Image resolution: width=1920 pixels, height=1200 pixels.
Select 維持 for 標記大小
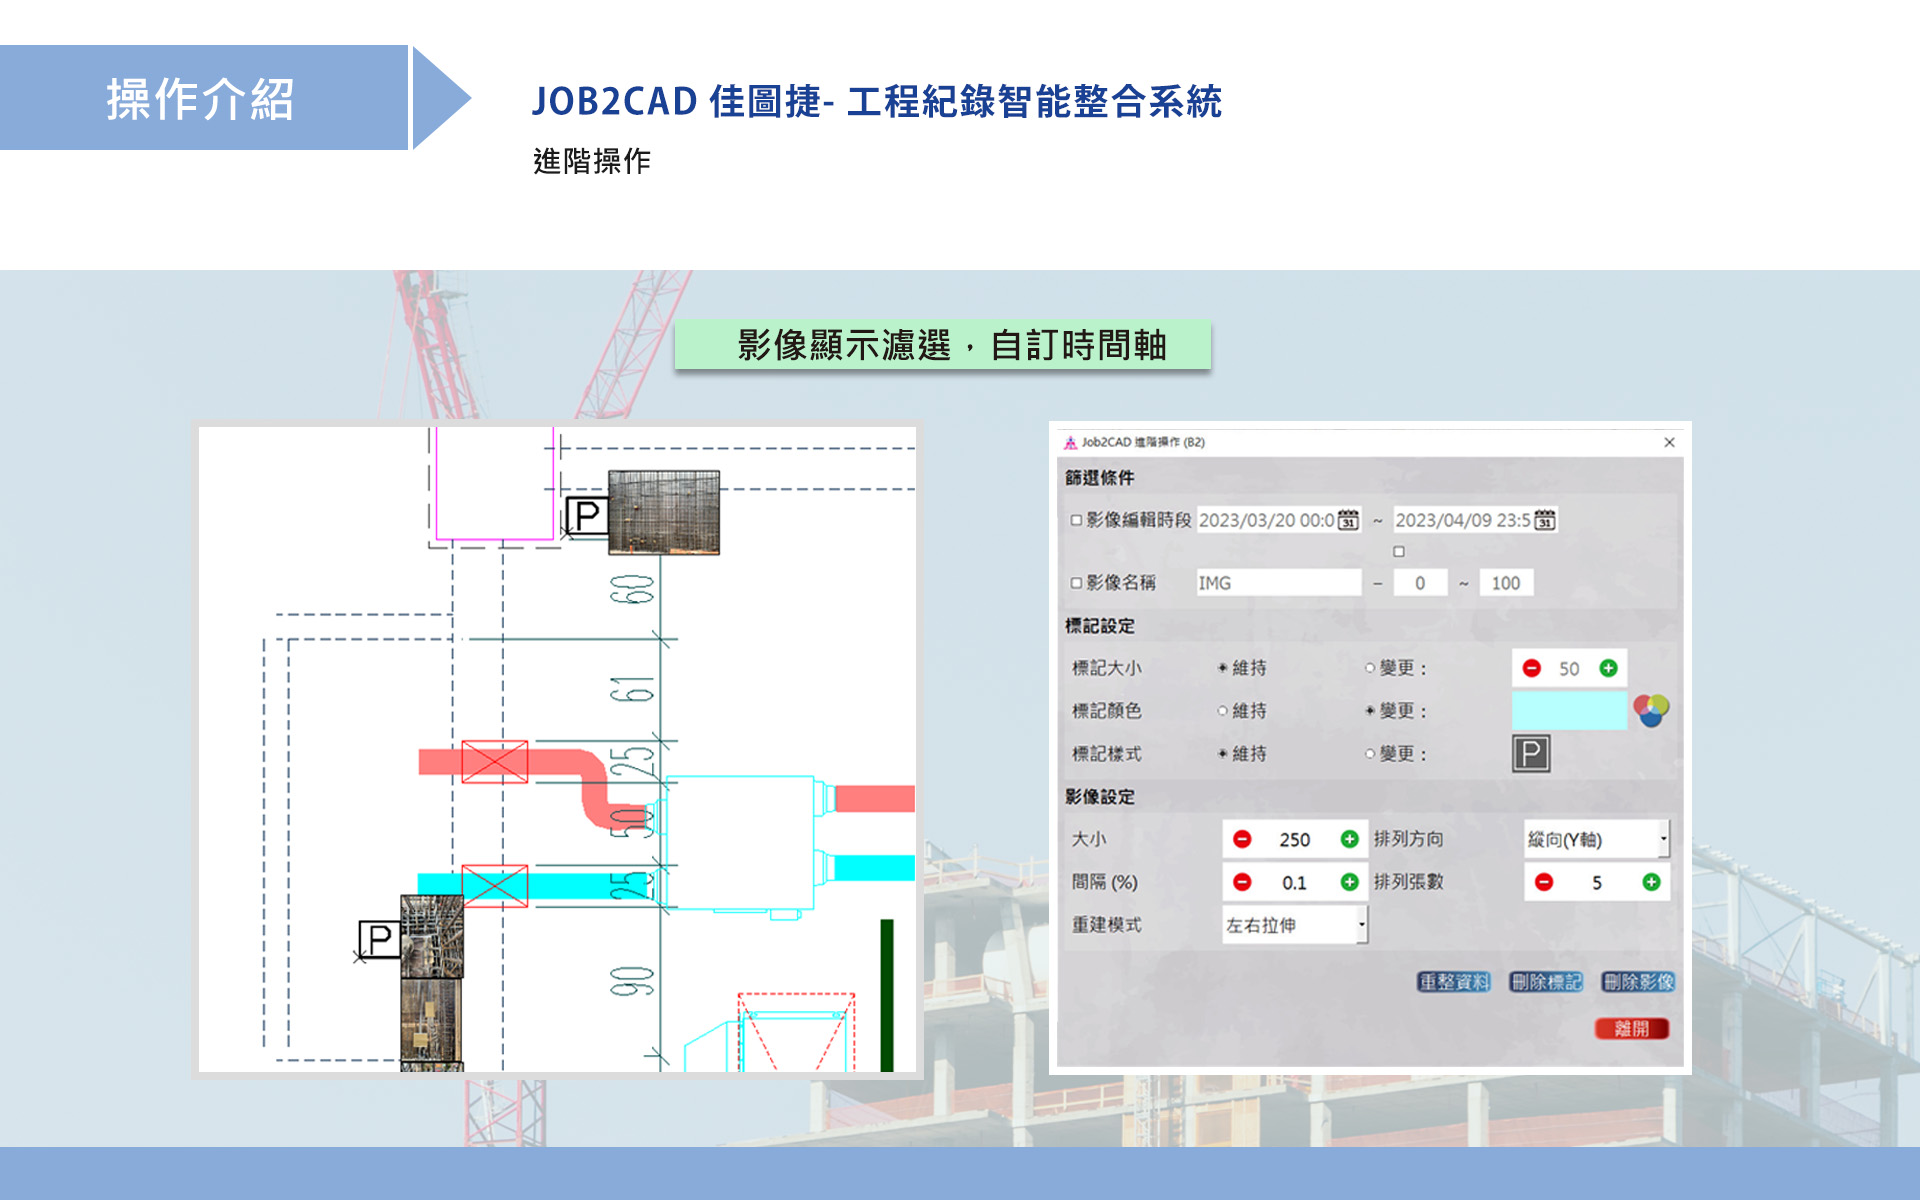(1222, 668)
